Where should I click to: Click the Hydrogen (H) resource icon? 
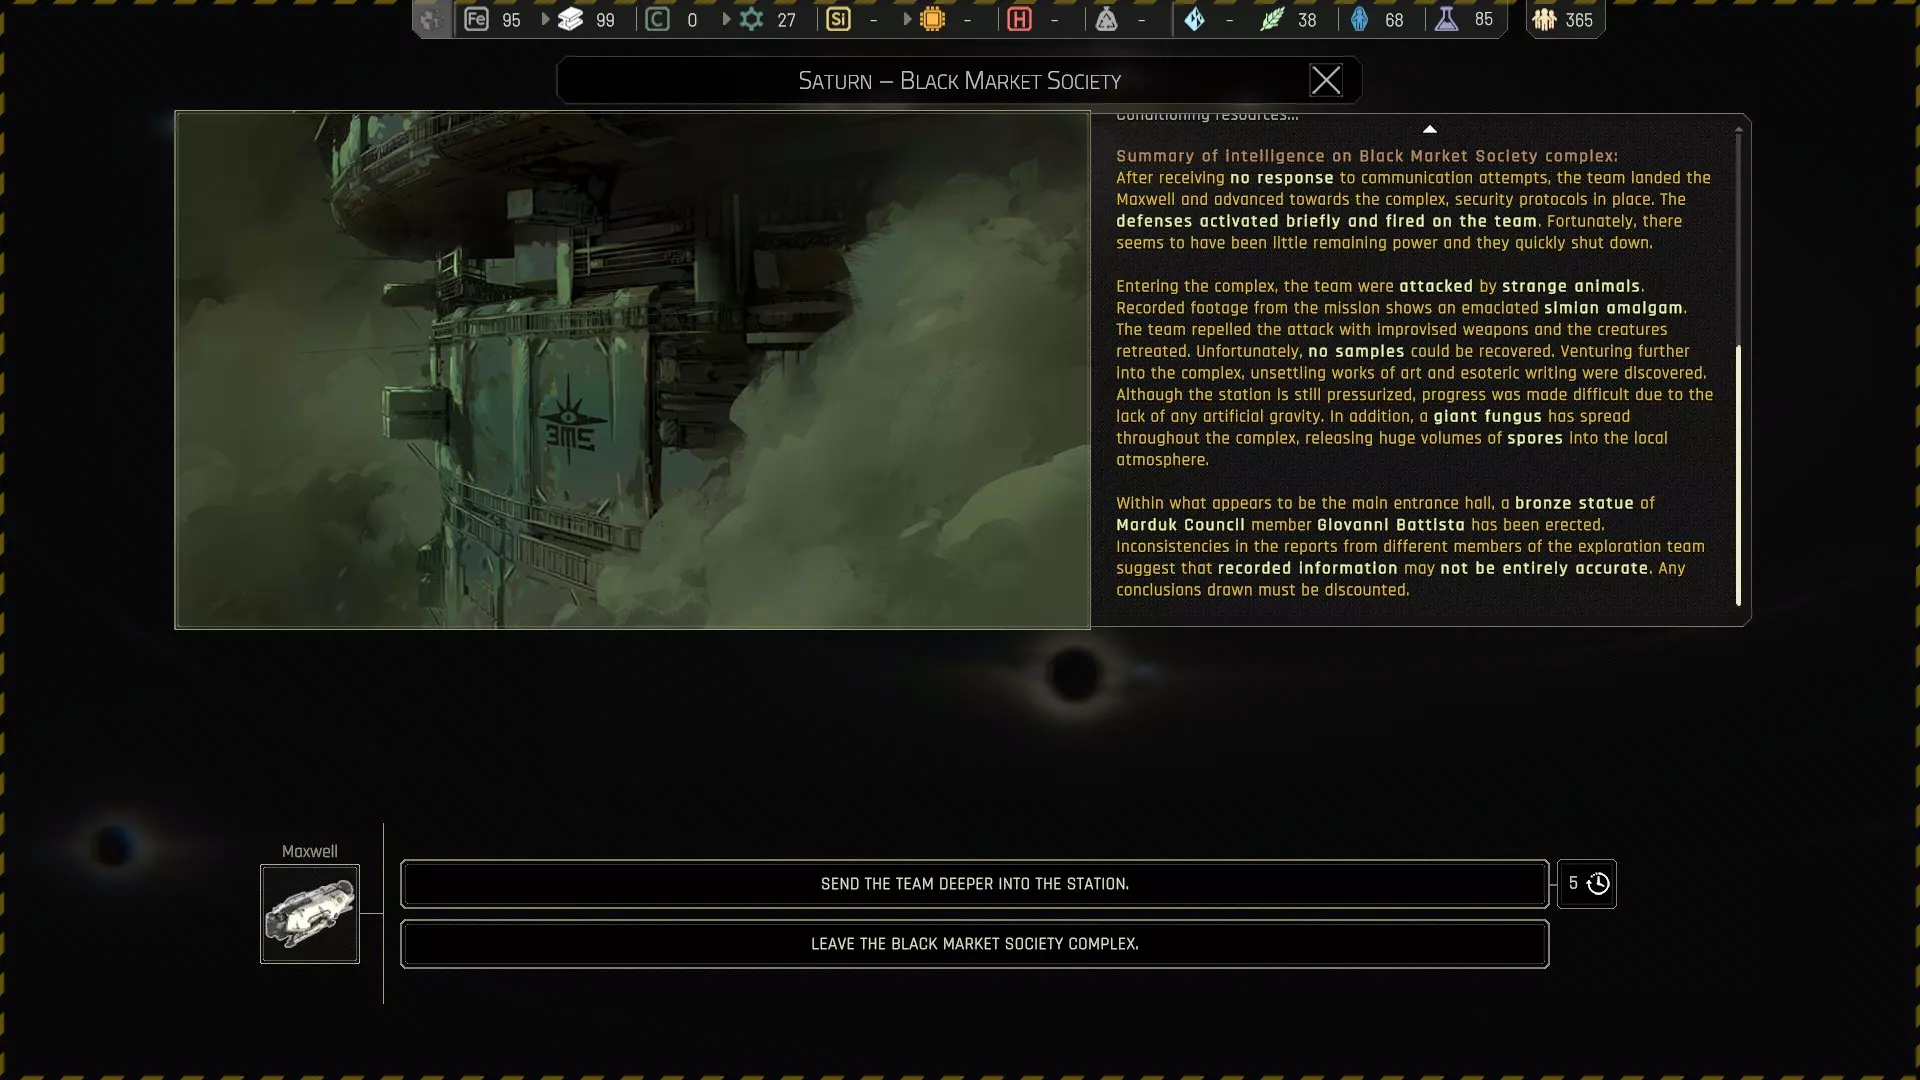pos(1019,19)
